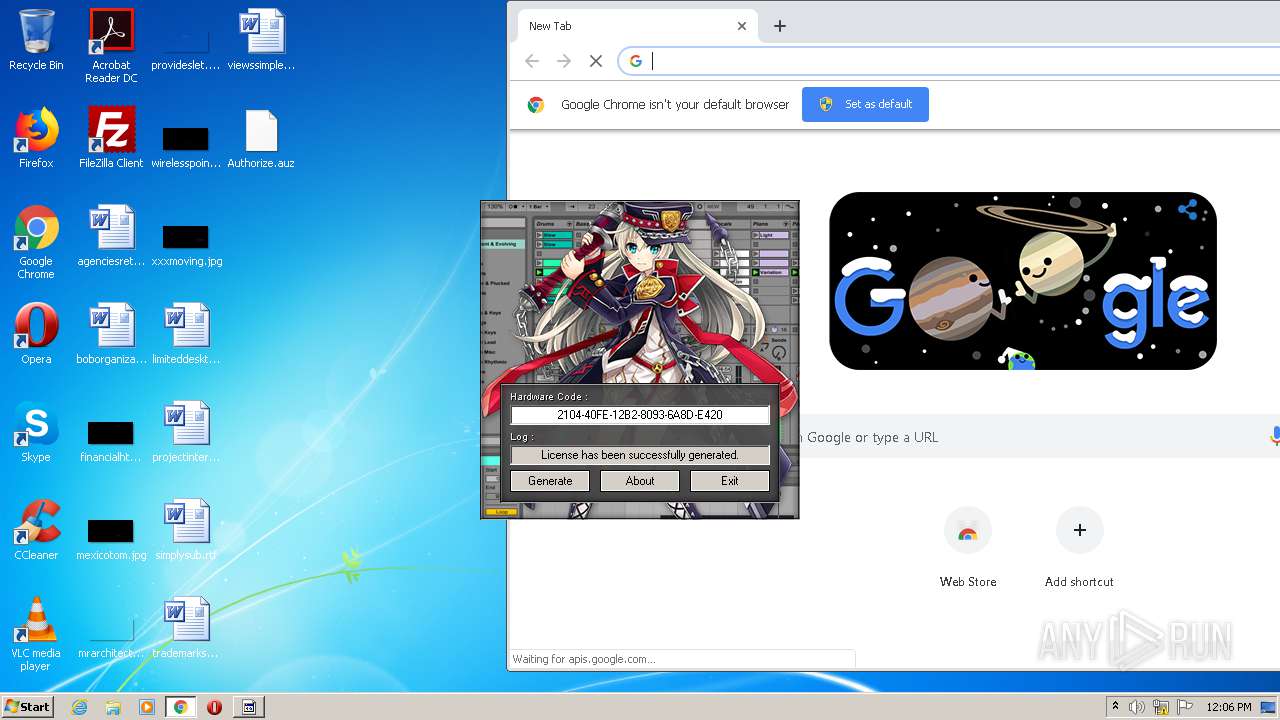Screen dimensions: 1280x720
Task: Click the Hardware Code input field
Action: (640, 415)
